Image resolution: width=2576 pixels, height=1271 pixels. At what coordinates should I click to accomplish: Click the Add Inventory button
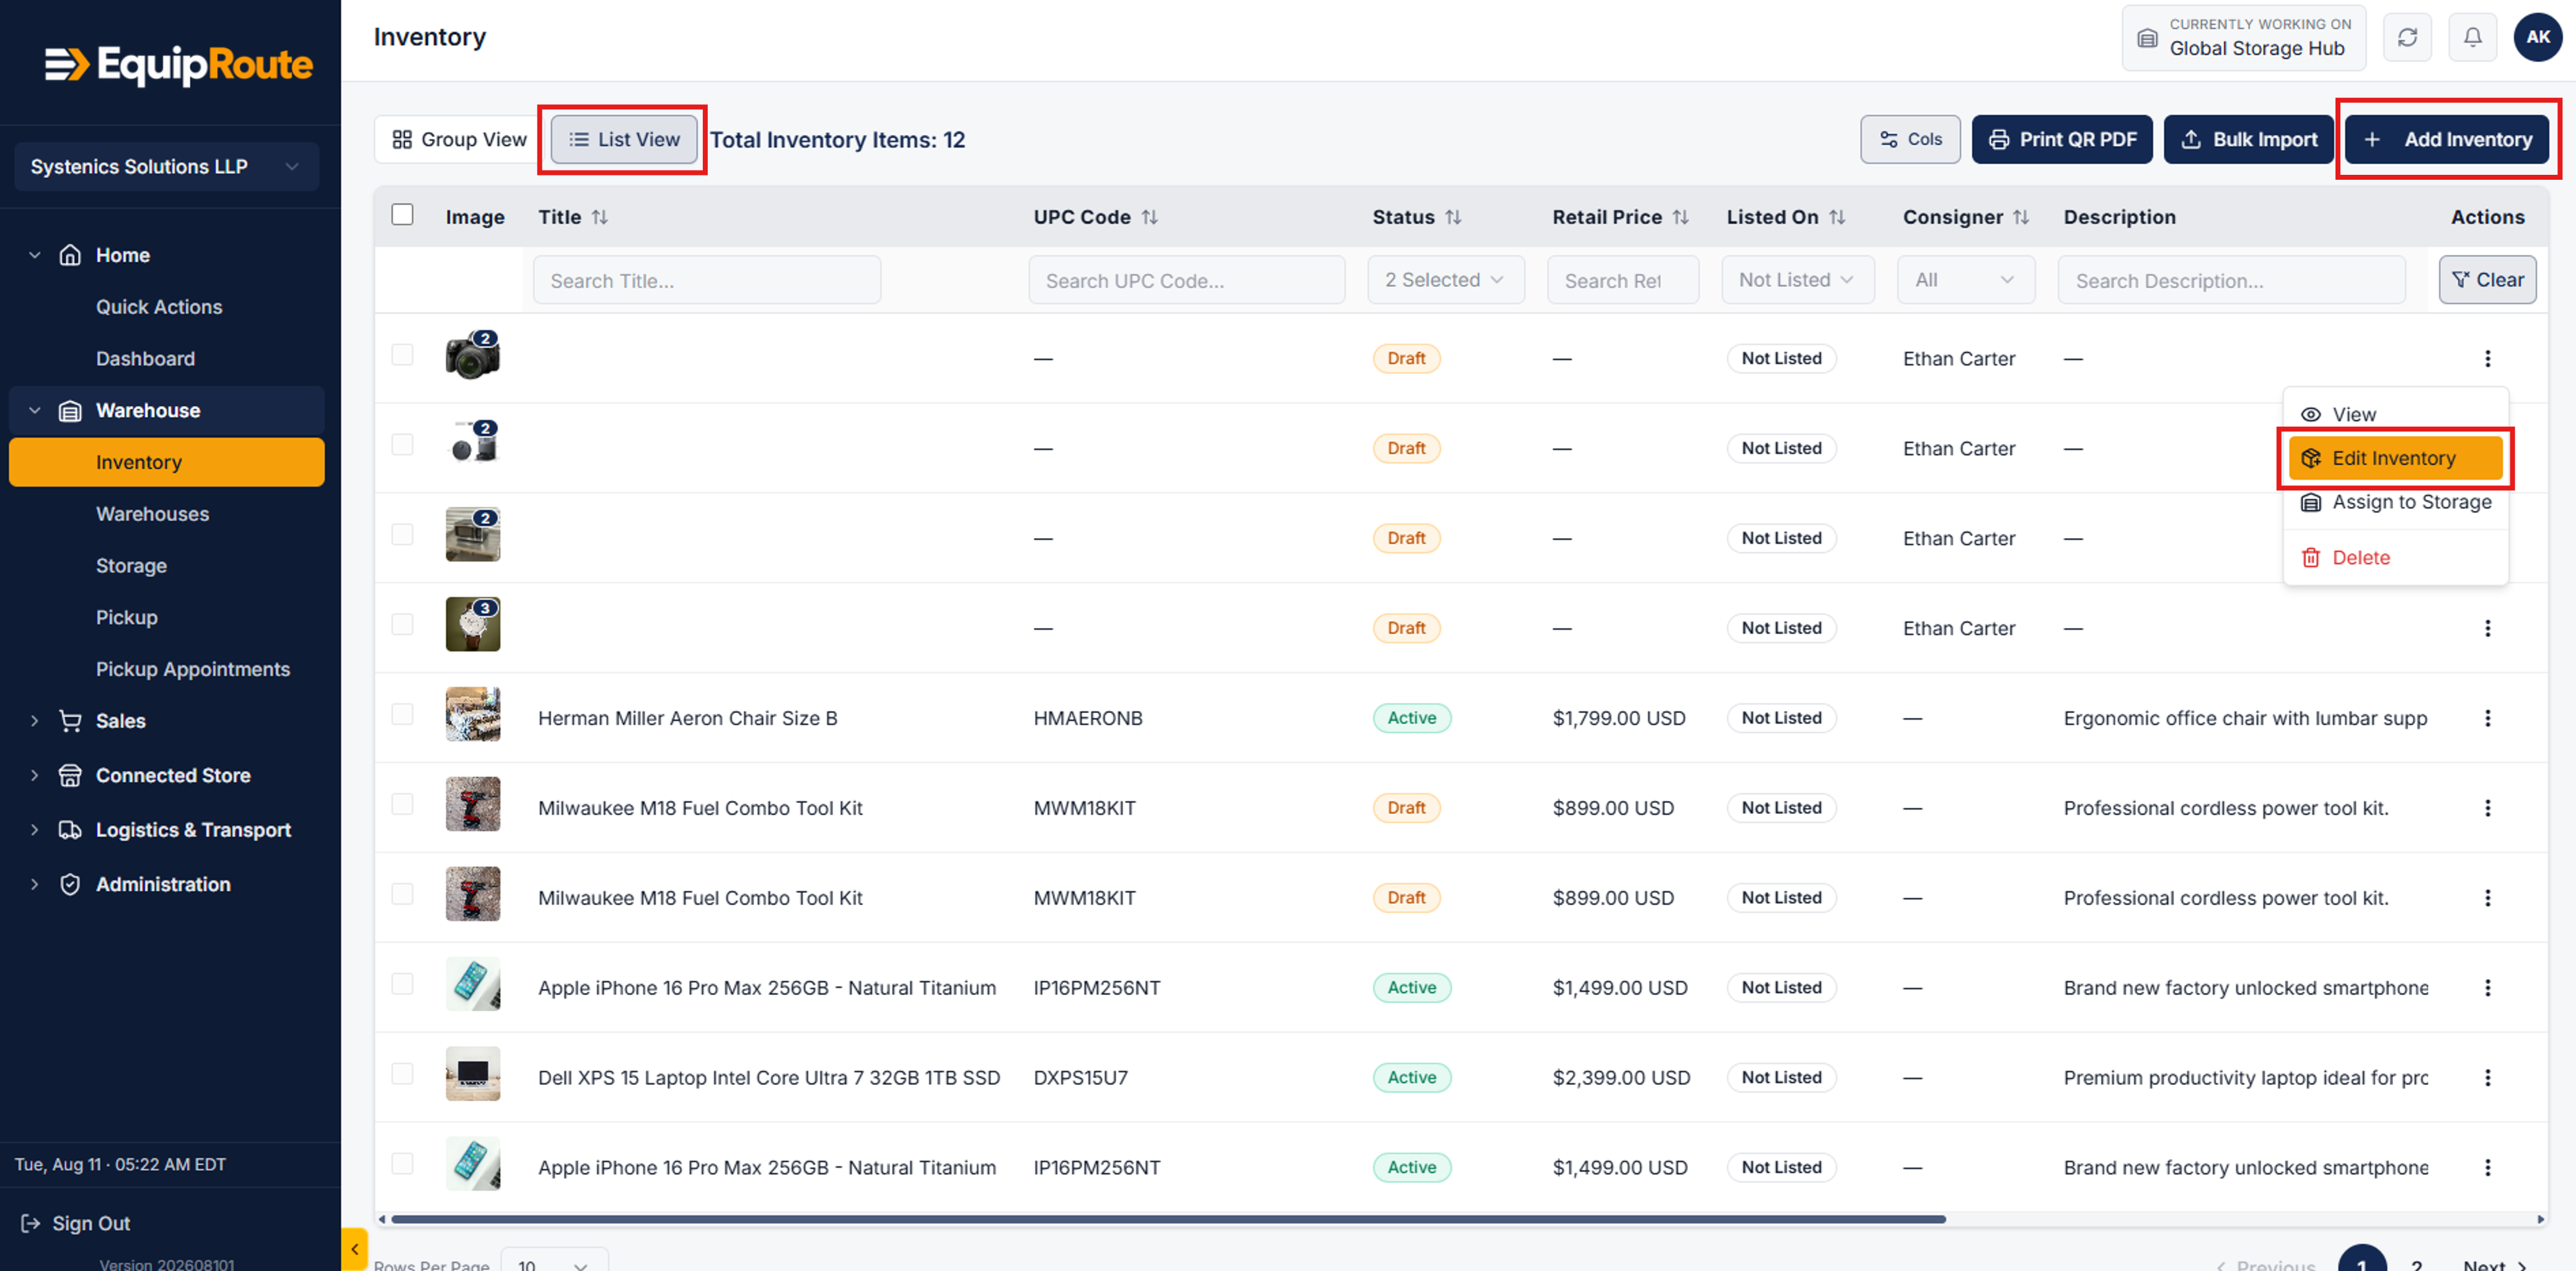coord(2447,139)
